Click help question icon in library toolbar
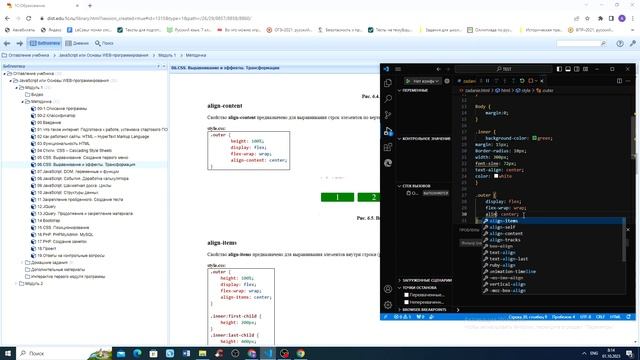Viewport: 640px width, 360px height. pyautogui.click(x=620, y=43)
